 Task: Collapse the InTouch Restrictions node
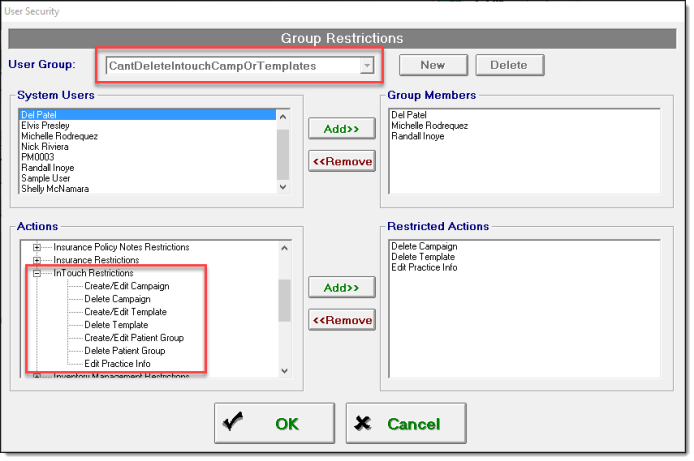tap(38, 273)
